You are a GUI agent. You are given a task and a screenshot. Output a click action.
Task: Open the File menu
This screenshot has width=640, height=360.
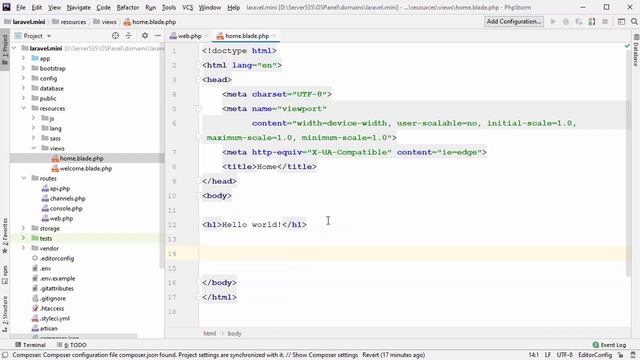click(x=21, y=7)
